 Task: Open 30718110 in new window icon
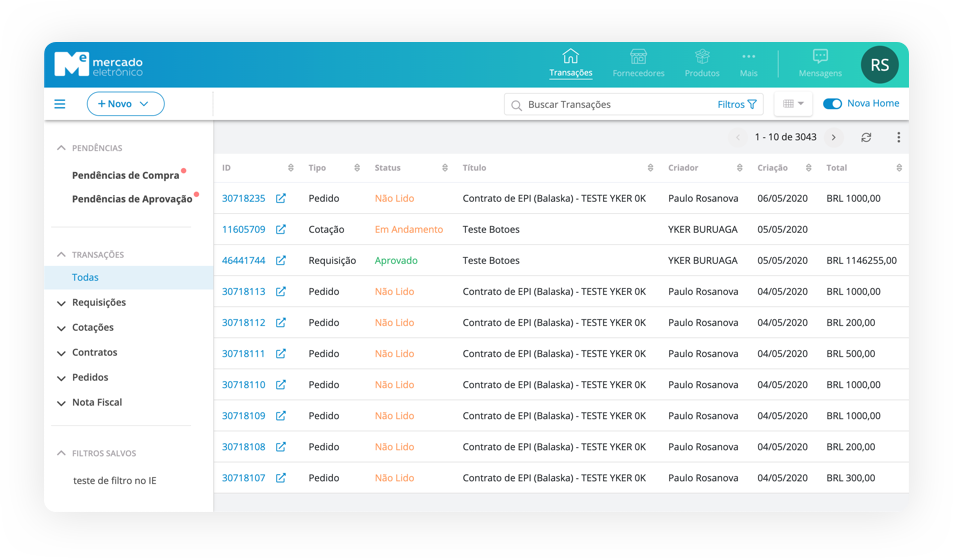pyautogui.click(x=281, y=384)
